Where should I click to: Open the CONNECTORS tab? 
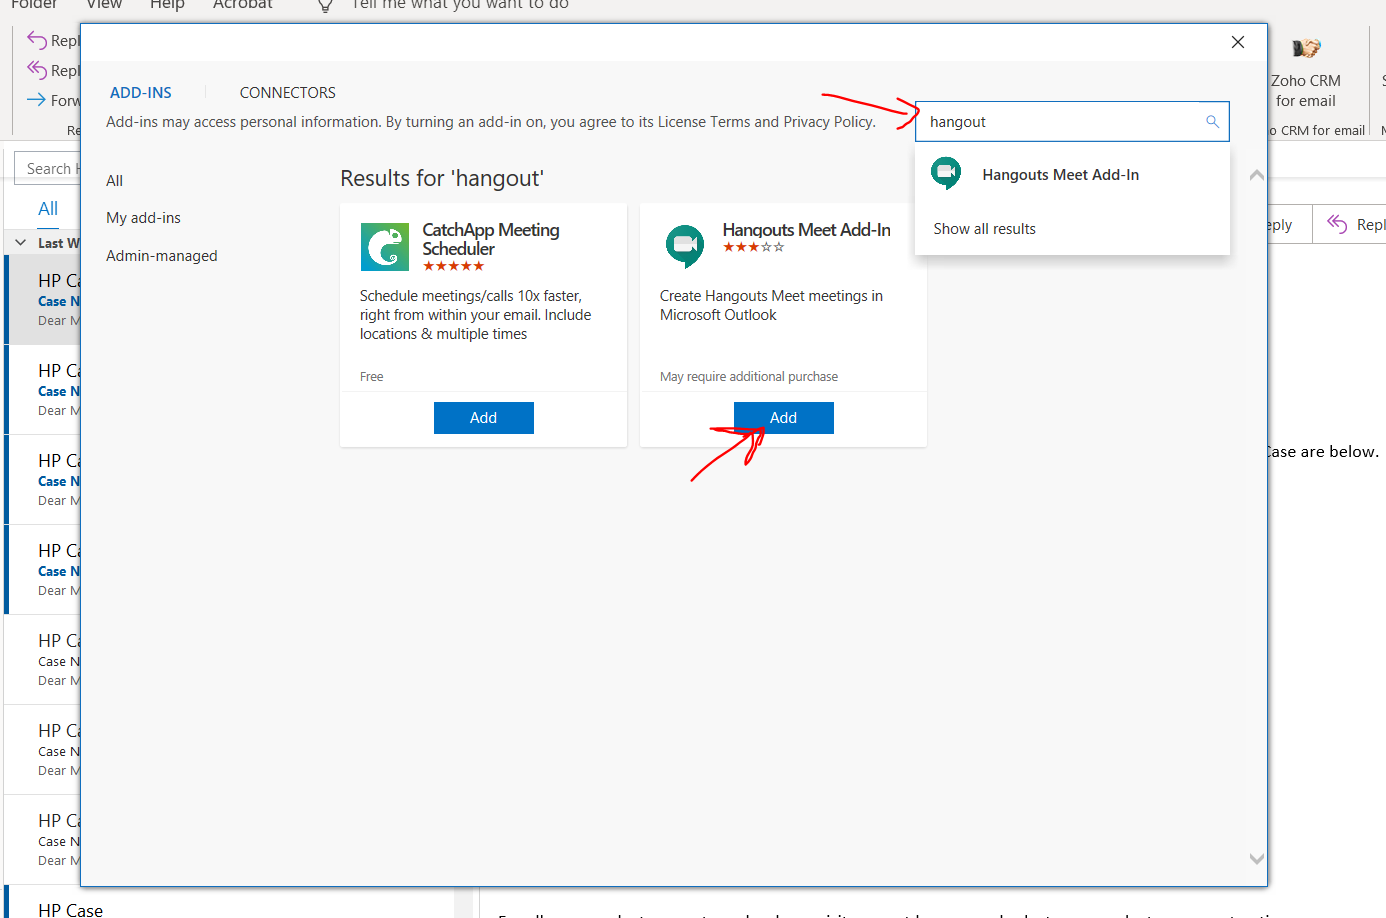coord(288,93)
